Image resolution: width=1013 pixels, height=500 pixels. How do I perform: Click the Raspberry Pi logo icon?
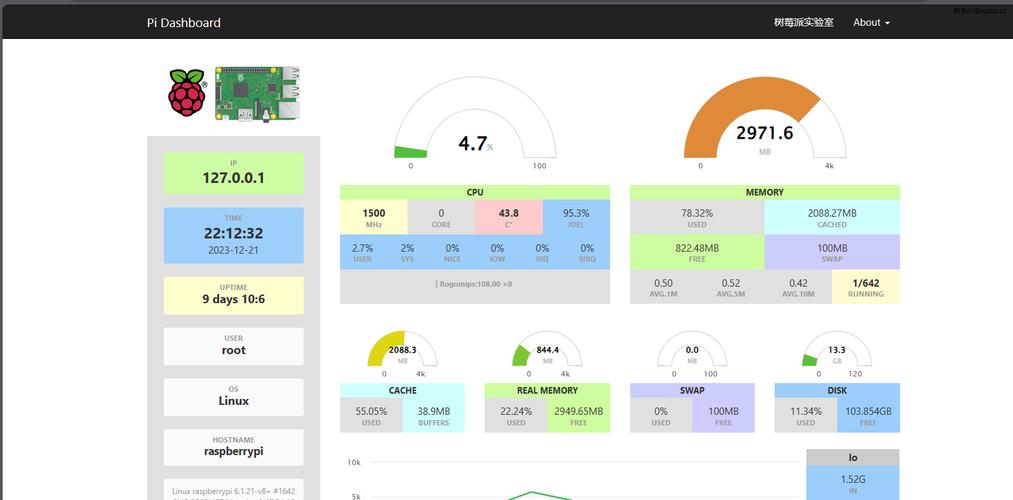[x=187, y=92]
